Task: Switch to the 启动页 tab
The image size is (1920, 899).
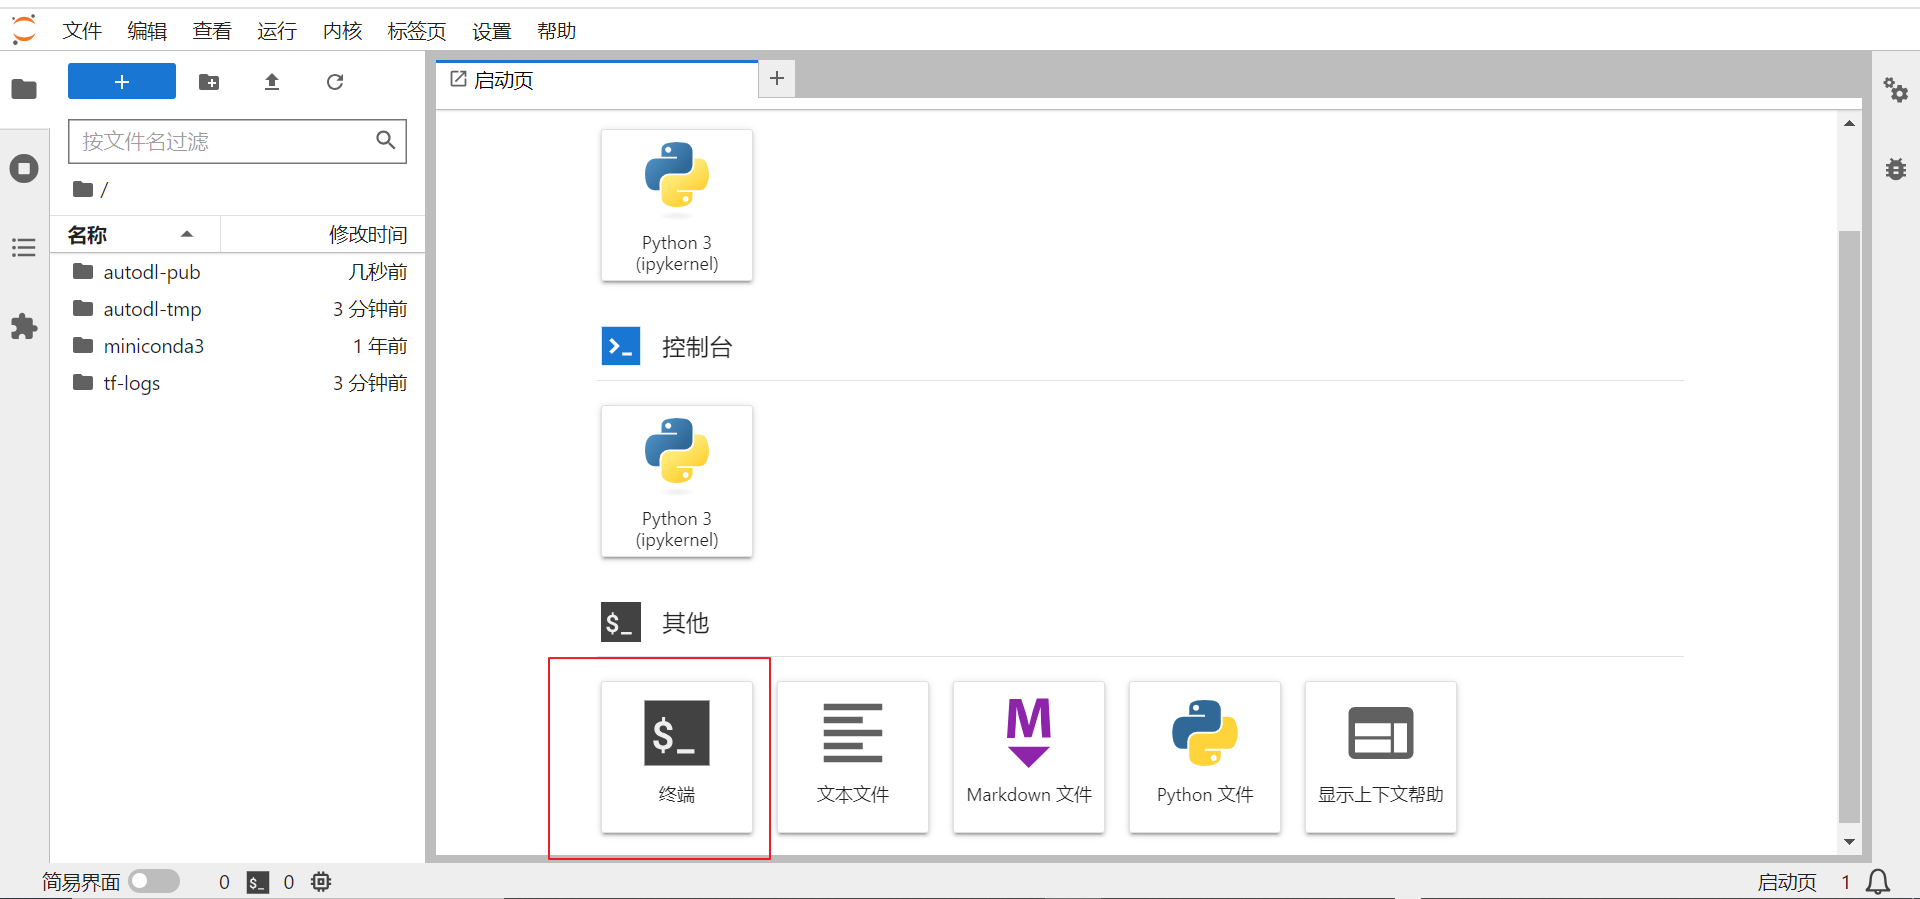Action: pyautogui.click(x=597, y=80)
